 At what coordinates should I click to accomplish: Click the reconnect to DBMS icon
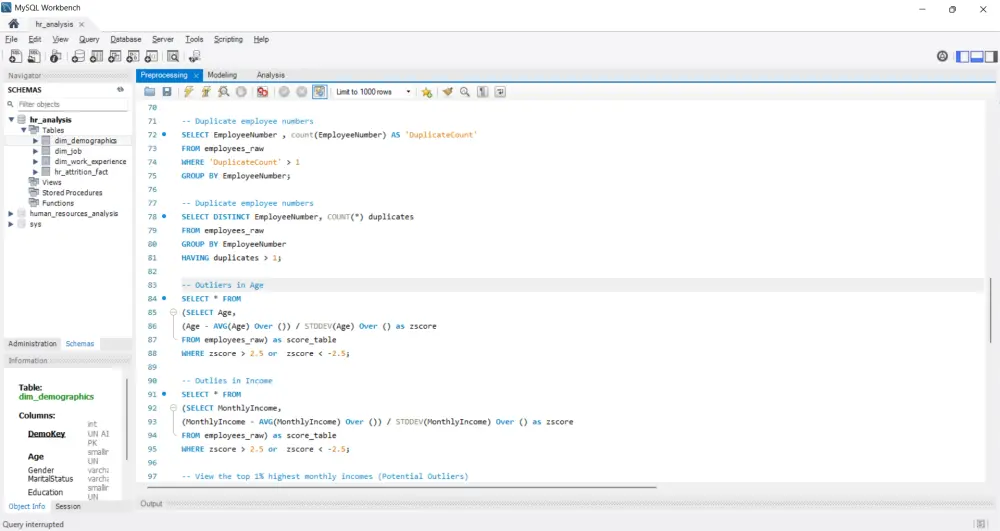click(x=195, y=57)
